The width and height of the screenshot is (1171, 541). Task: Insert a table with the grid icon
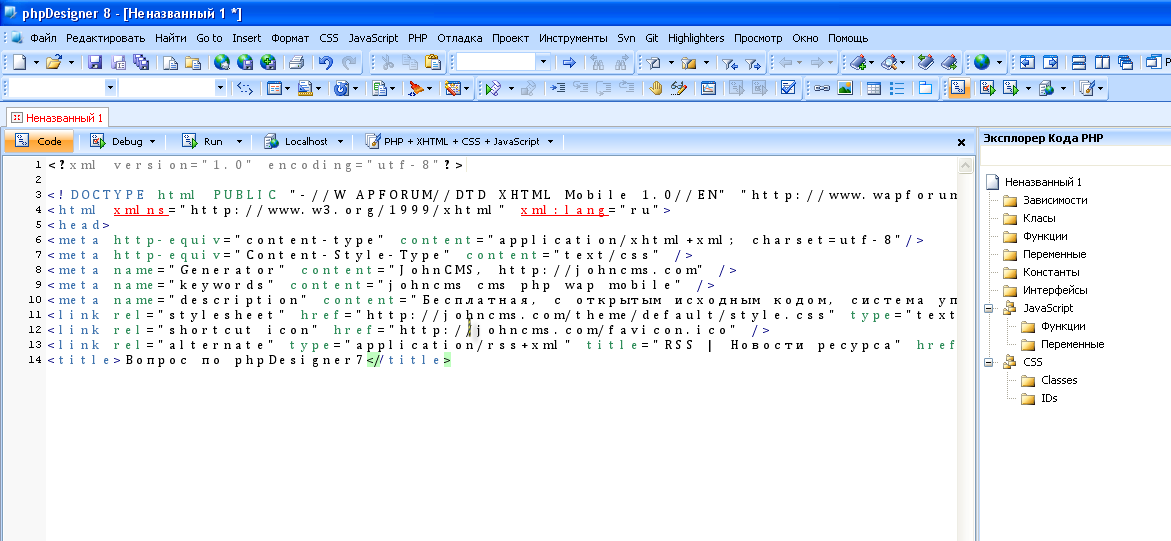[873, 88]
